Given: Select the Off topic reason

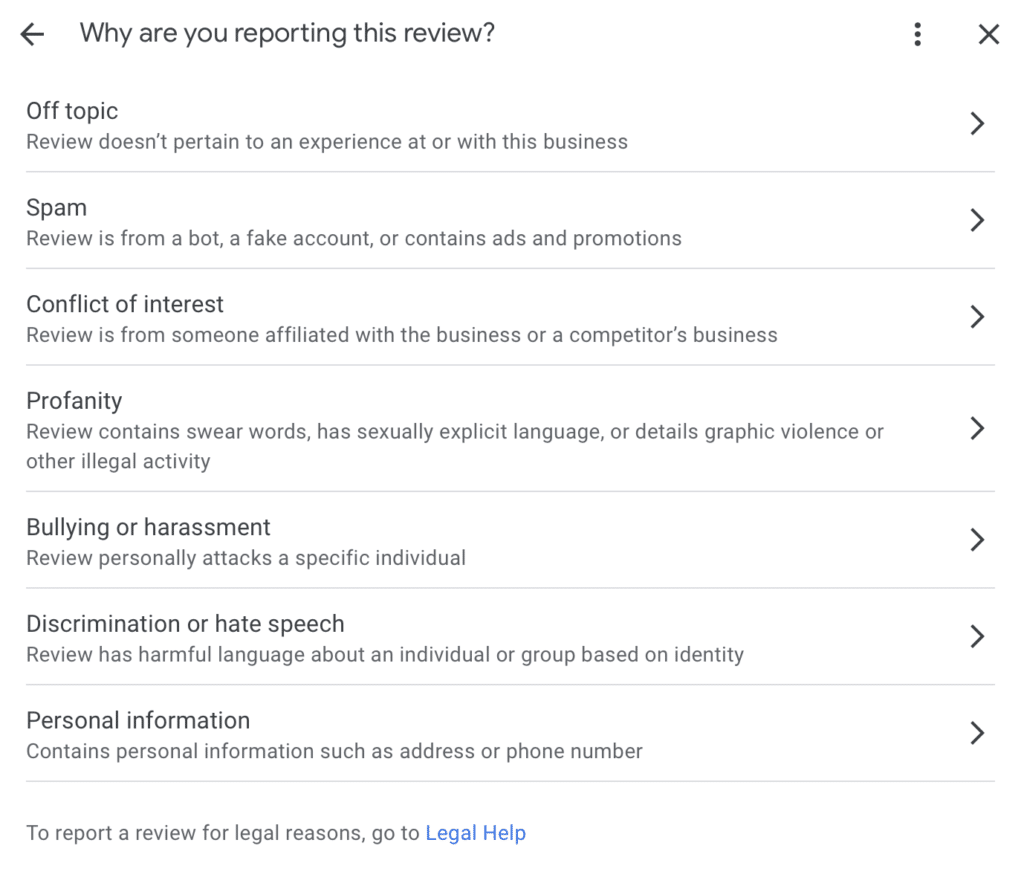Looking at the screenshot, I should [x=510, y=125].
